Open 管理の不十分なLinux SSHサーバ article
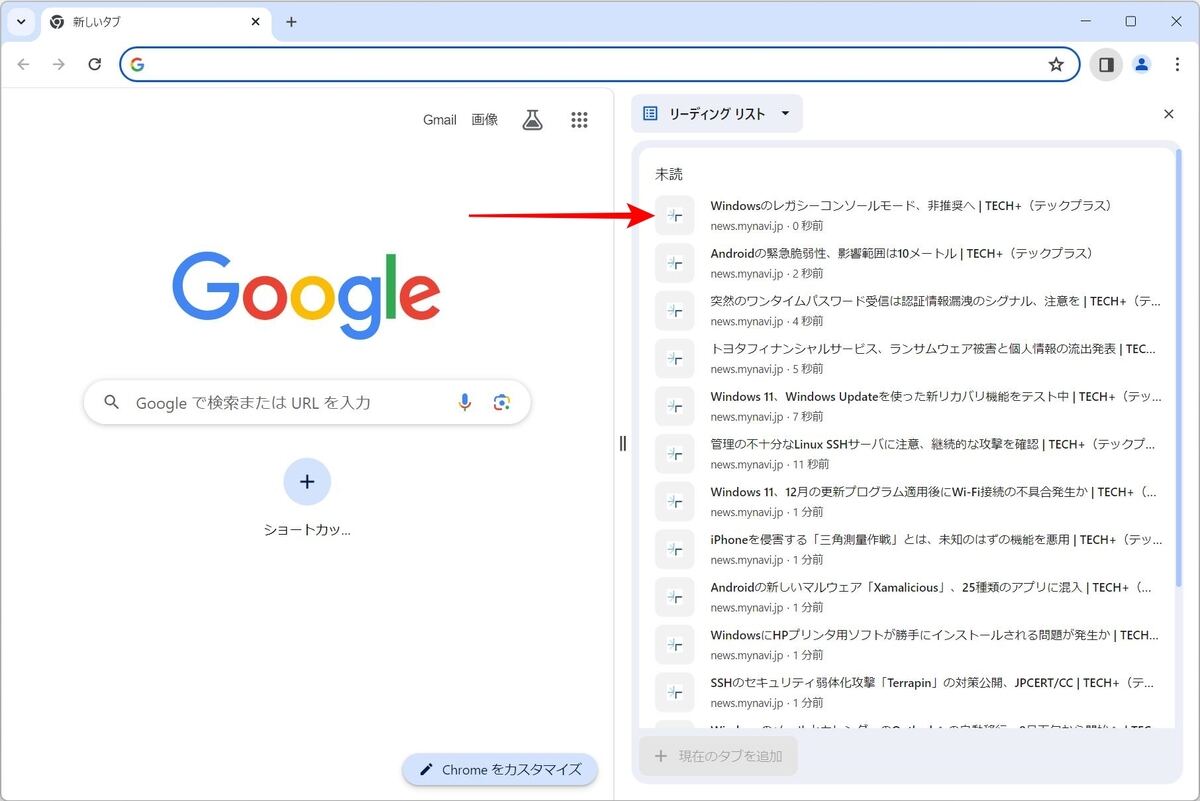This screenshot has width=1200, height=801. click(908, 454)
